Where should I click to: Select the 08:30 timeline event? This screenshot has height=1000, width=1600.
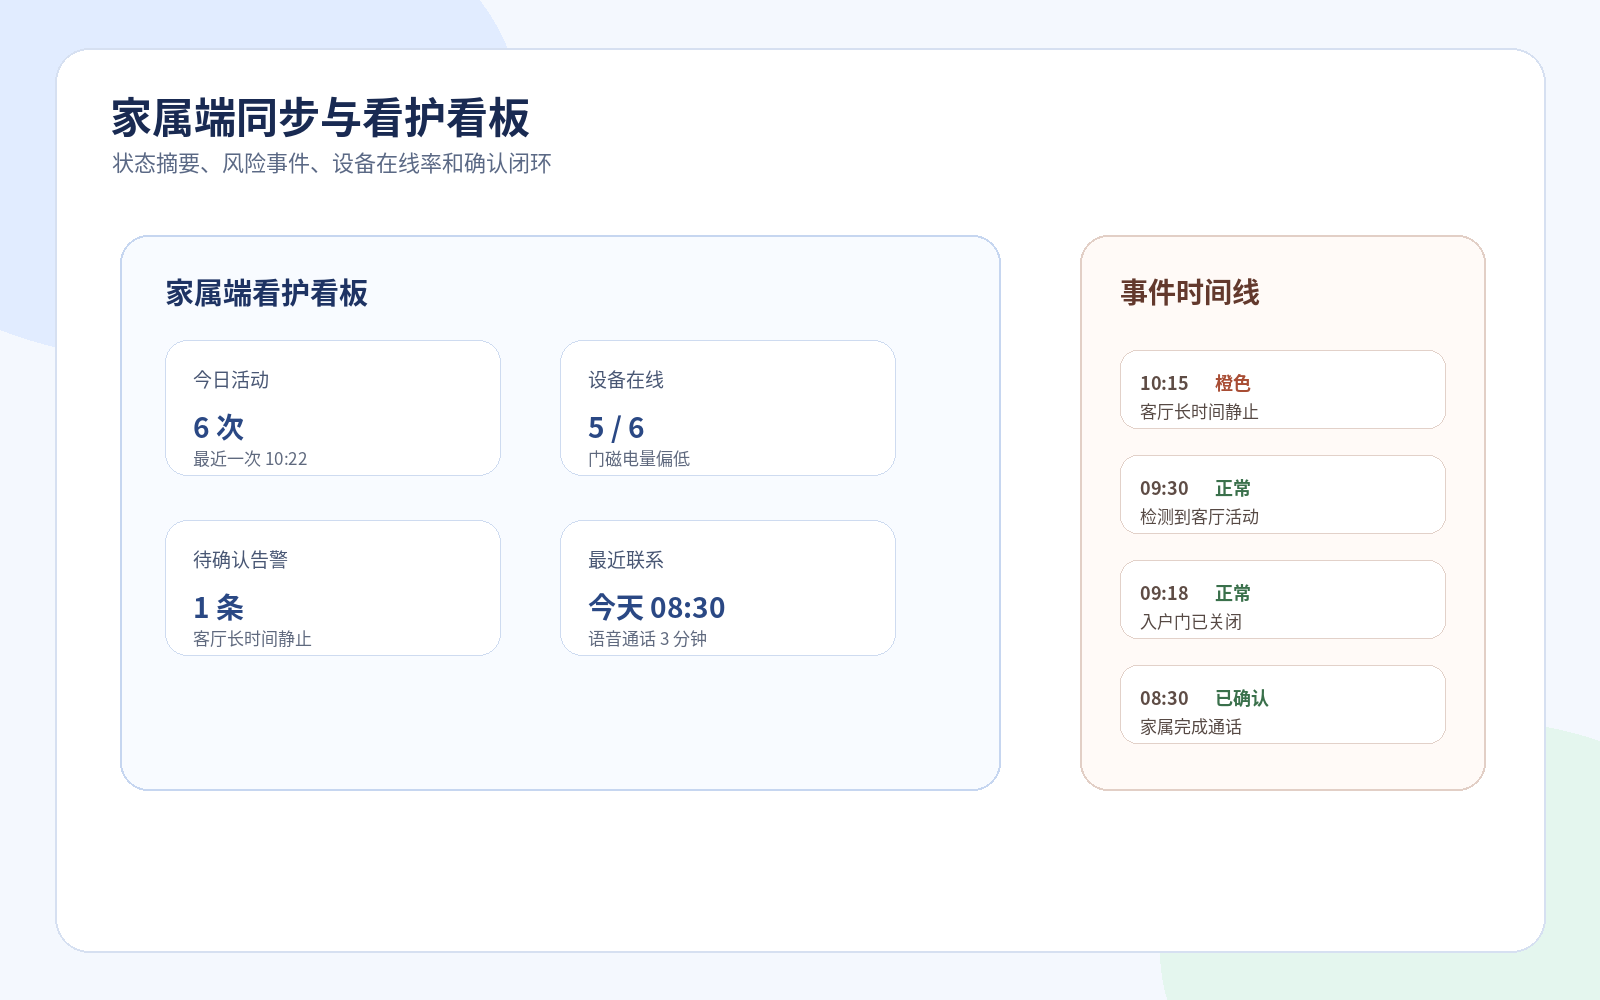coord(1283,704)
